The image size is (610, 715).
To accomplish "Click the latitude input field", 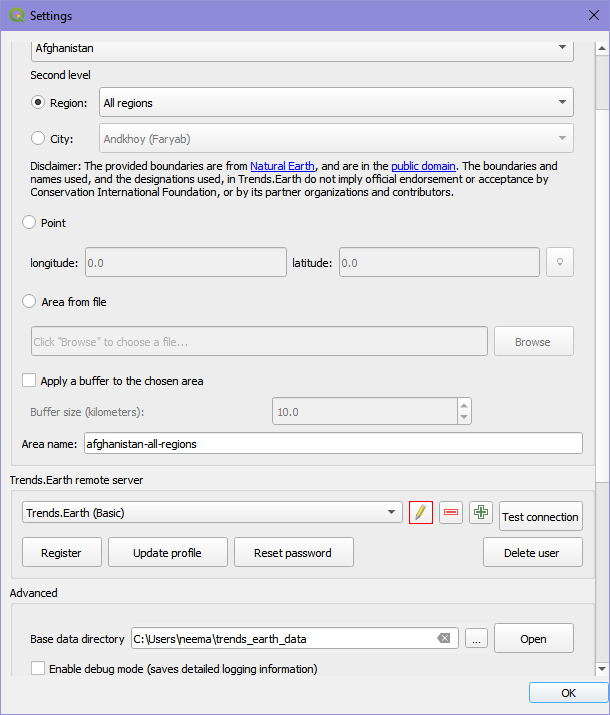I will click(x=439, y=262).
